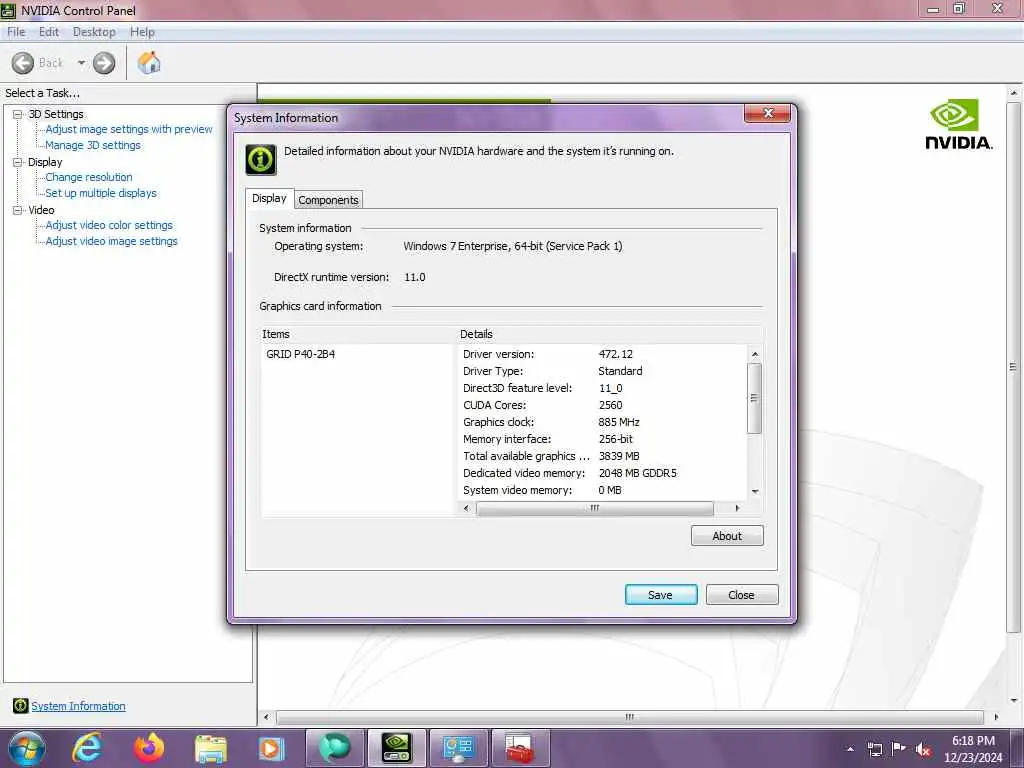Screen dimensions: 1024x768
Task: Click the CUDA Cores value 2560
Action: pos(611,405)
